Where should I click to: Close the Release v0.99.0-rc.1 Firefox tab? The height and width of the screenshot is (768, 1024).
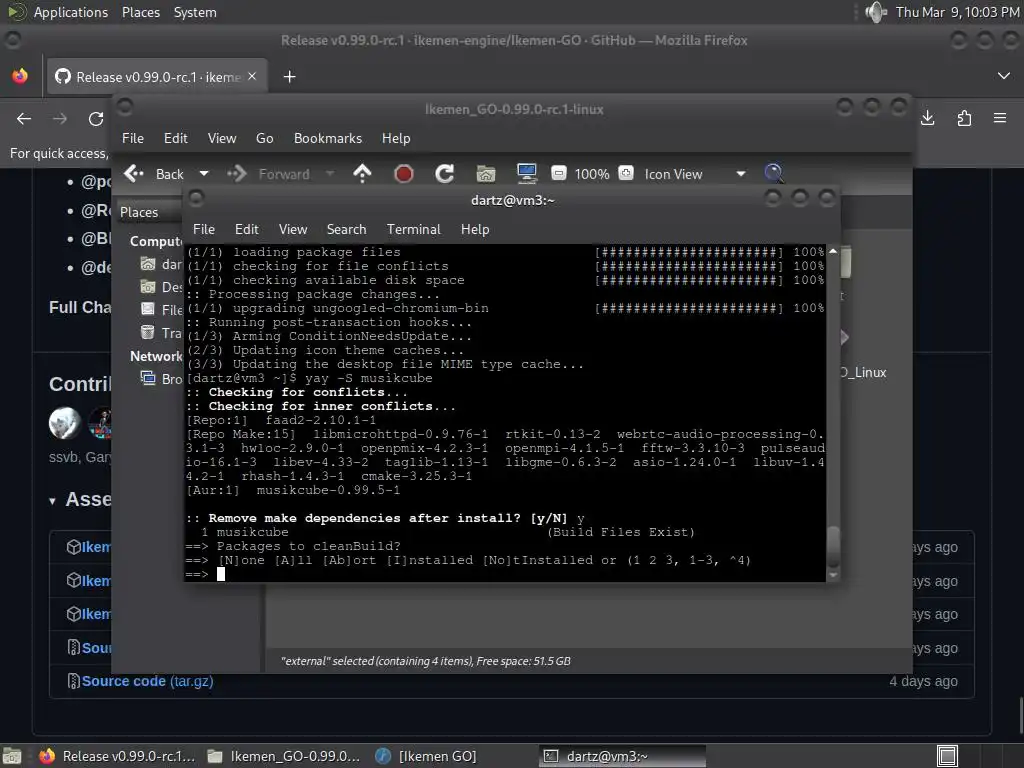252,76
